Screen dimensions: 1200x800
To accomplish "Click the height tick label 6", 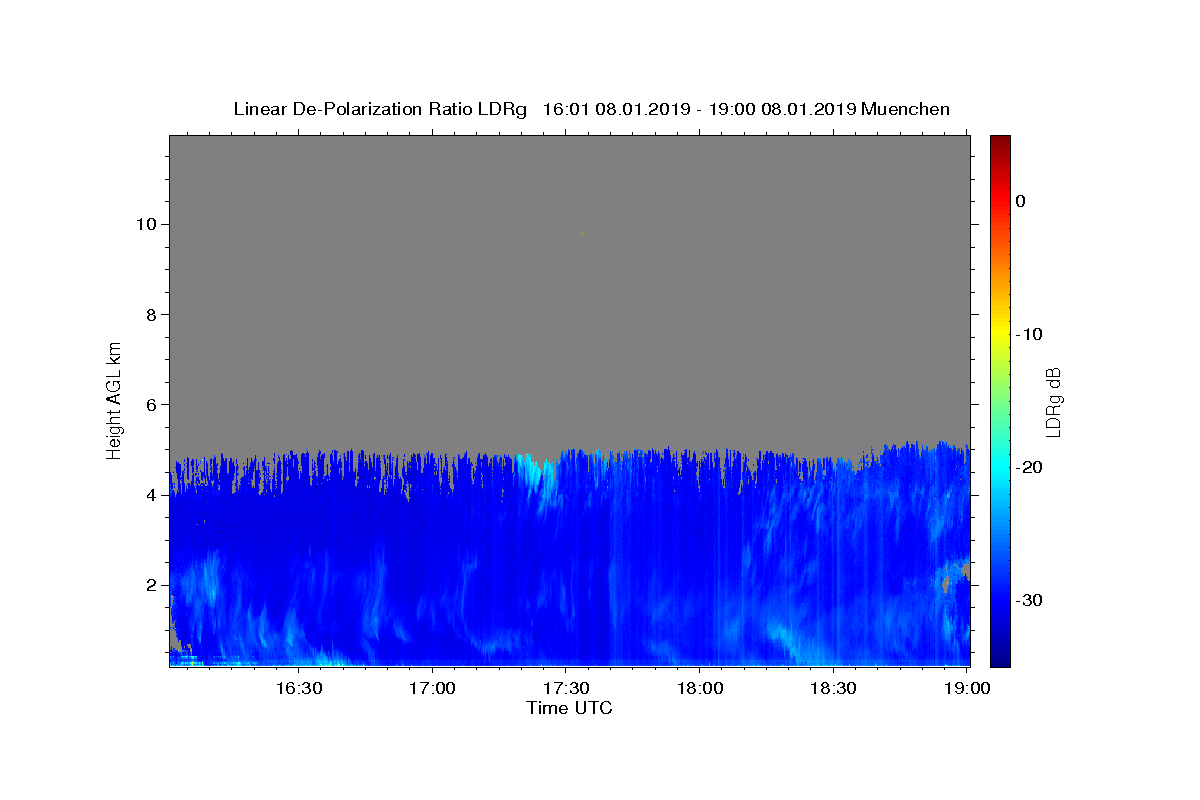I will pyautogui.click(x=153, y=404).
